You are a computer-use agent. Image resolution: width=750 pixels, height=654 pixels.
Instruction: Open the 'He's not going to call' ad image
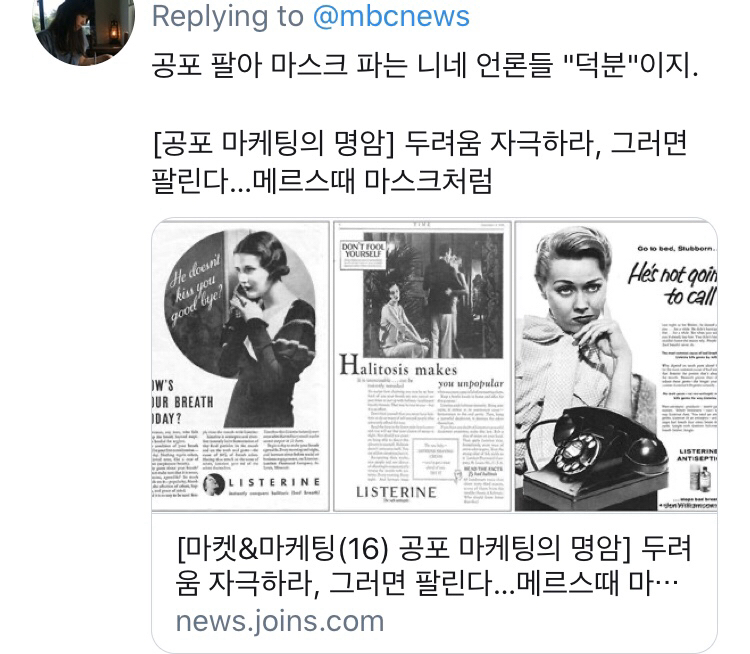coord(616,366)
